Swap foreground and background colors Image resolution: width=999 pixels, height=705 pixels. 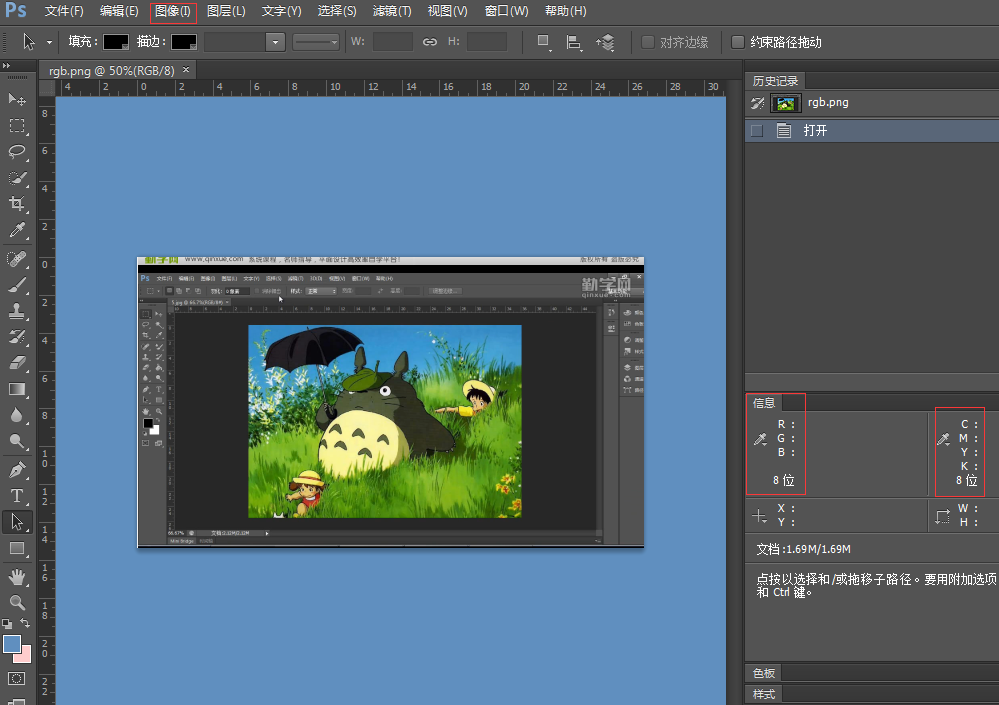coord(25,623)
